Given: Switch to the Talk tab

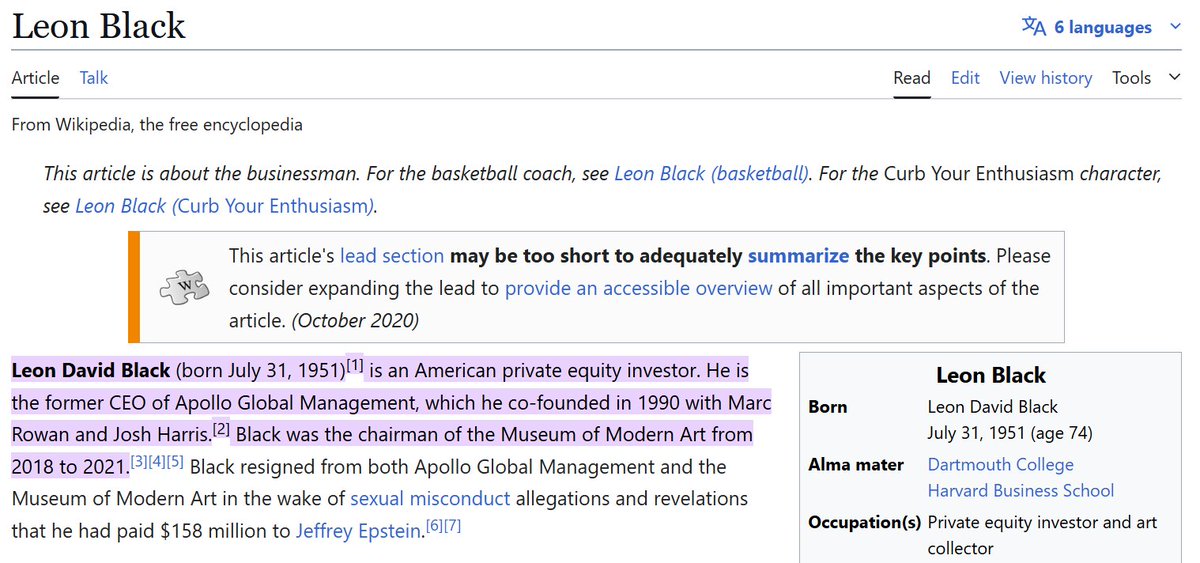Looking at the screenshot, I should point(94,78).
